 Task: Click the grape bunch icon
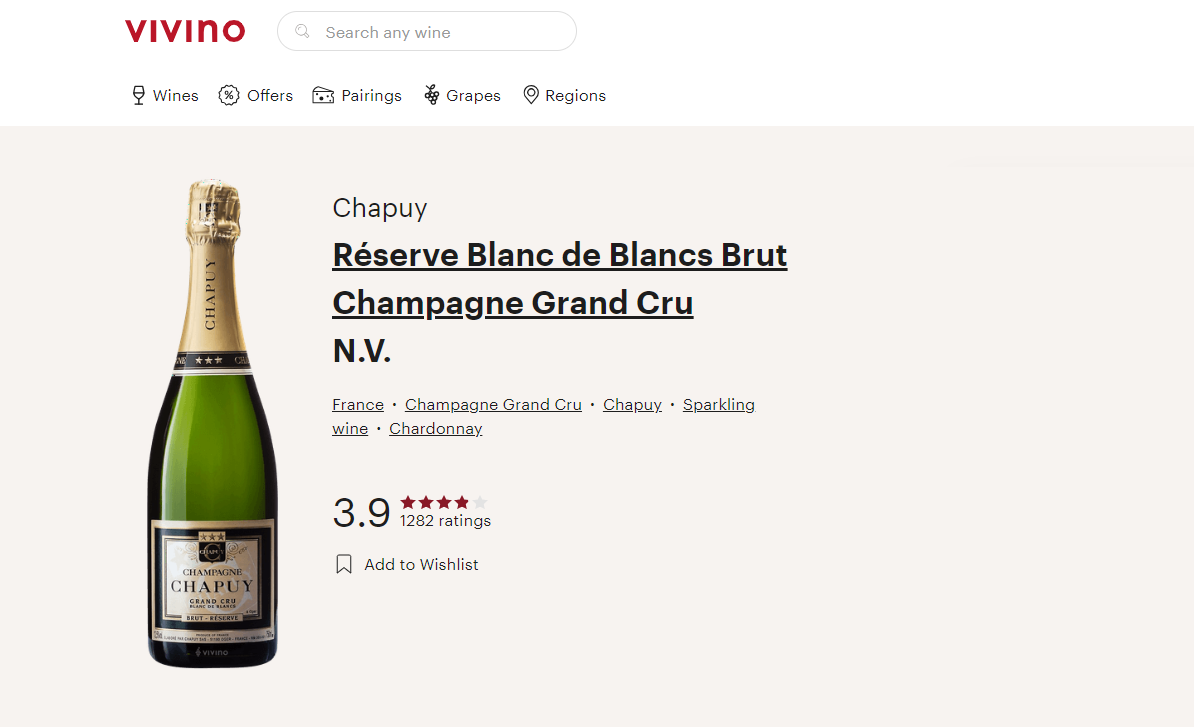(x=432, y=95)
